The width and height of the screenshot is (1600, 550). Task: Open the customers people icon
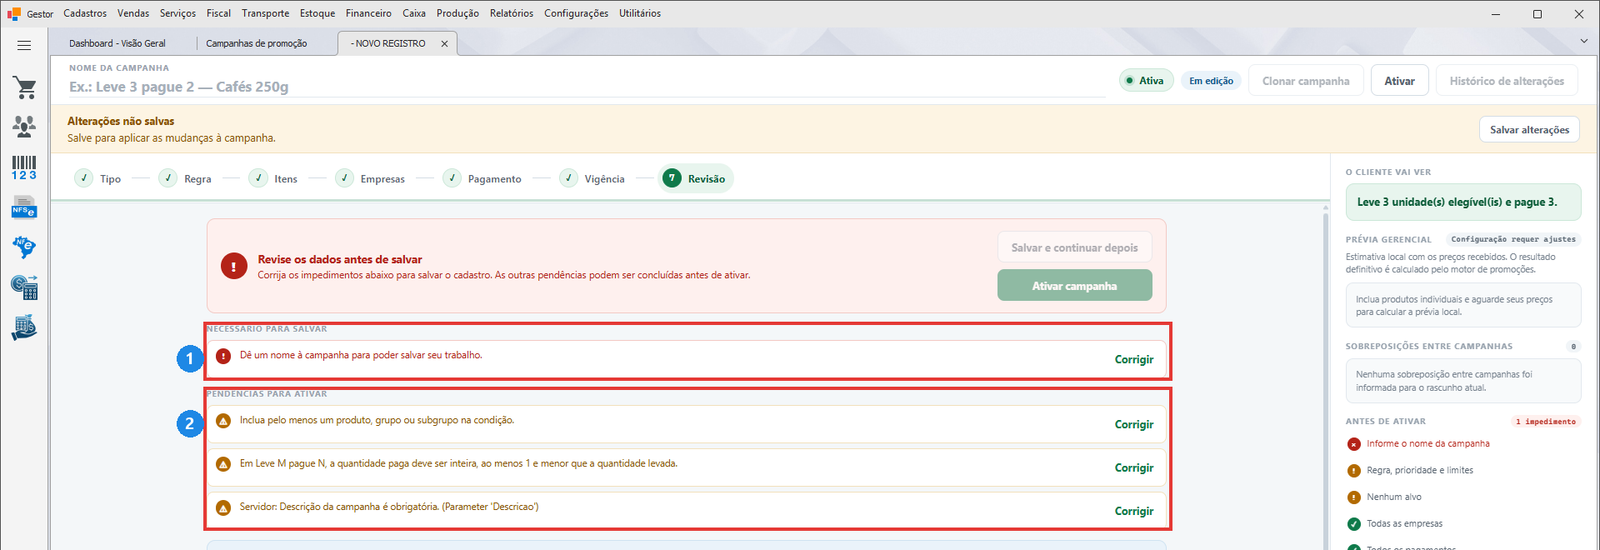24,126
